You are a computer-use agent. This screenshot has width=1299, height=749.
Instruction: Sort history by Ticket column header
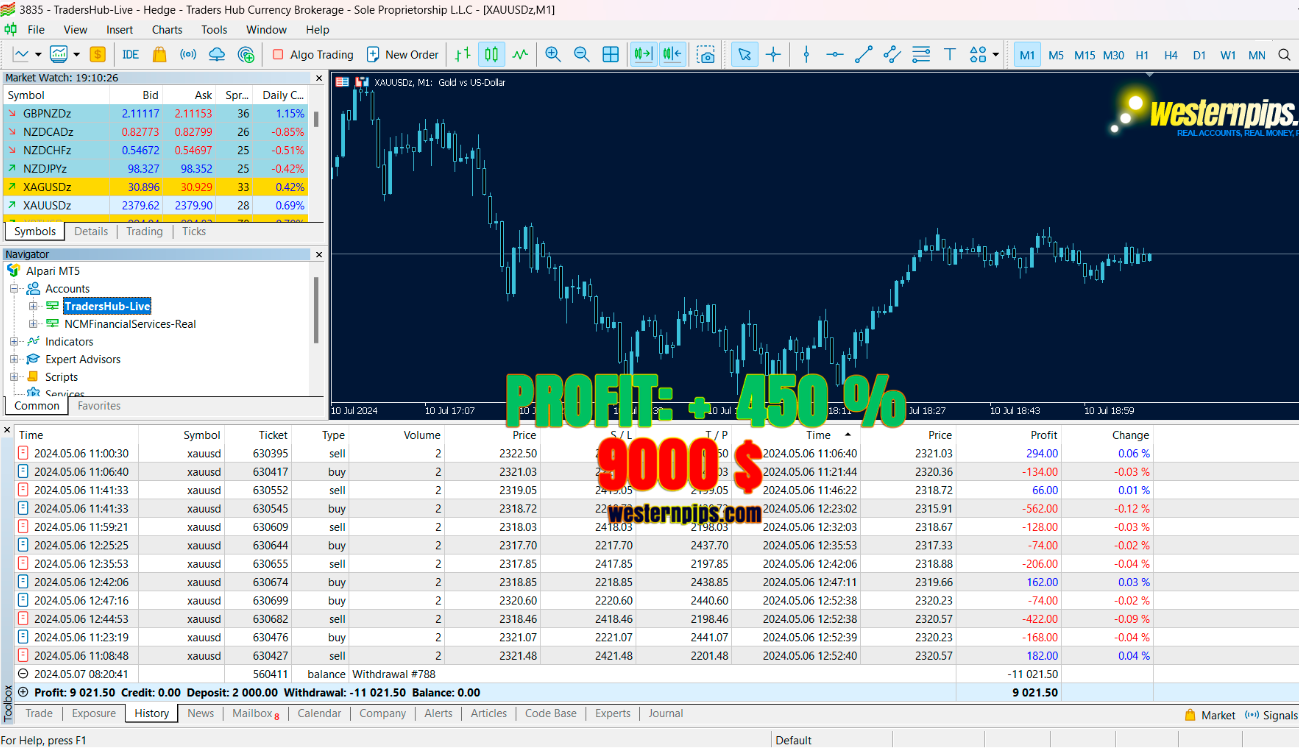tap(259, 435)
